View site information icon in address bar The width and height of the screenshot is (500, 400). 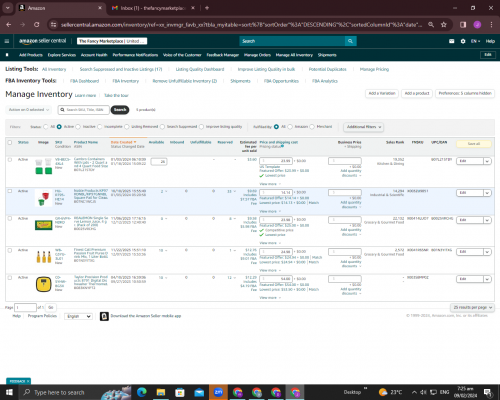coord(53,25)
